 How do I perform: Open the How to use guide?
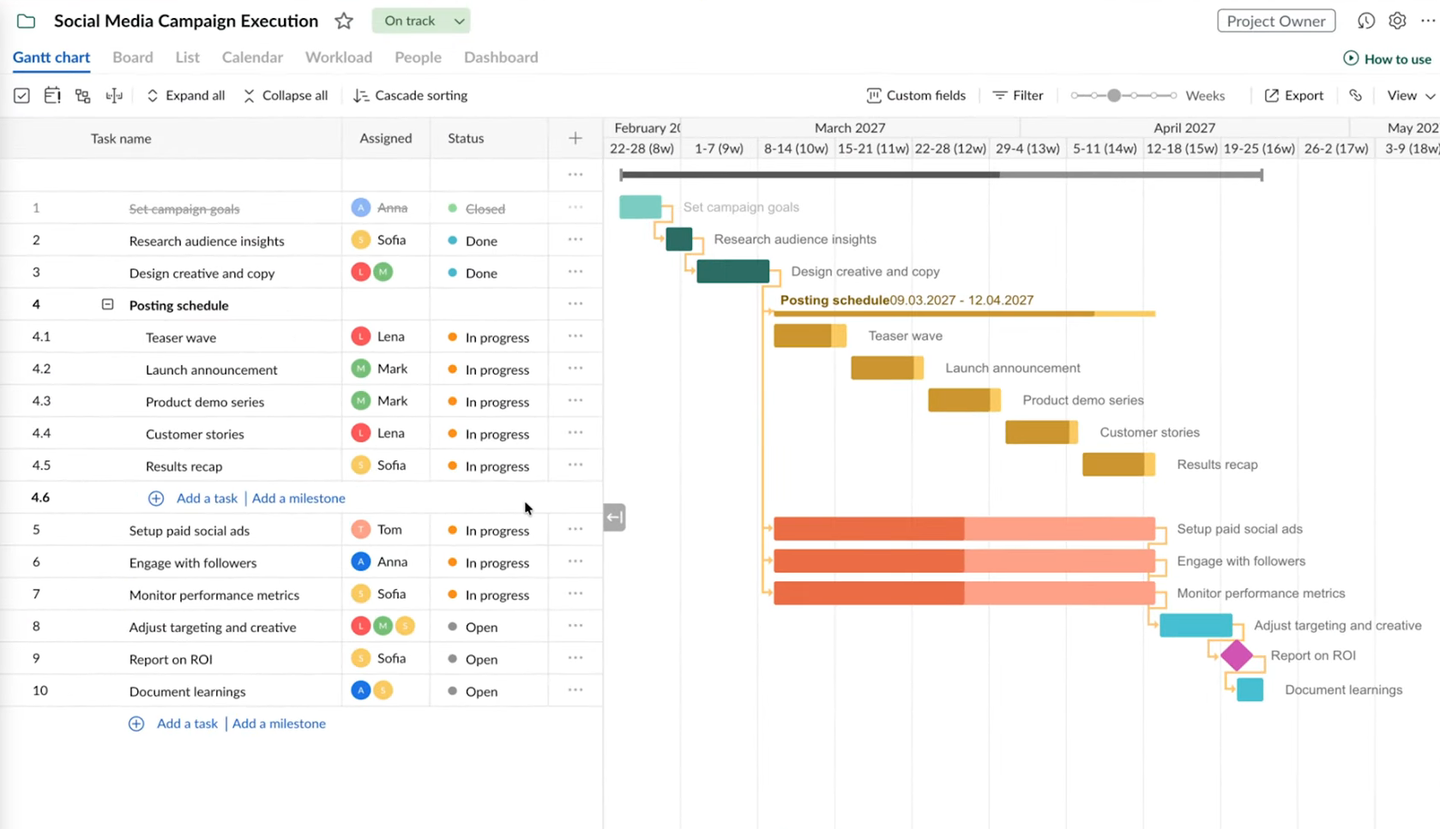[x=1387, y=59]
